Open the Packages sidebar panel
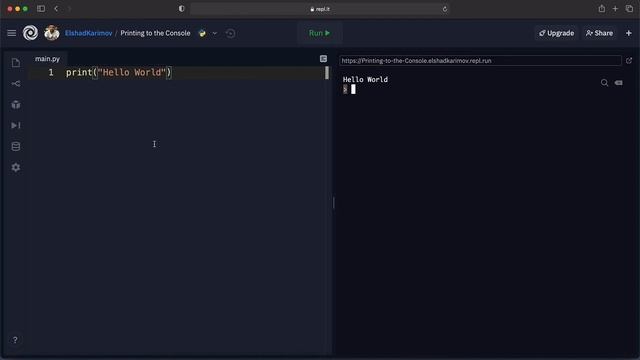 (16, 104)
